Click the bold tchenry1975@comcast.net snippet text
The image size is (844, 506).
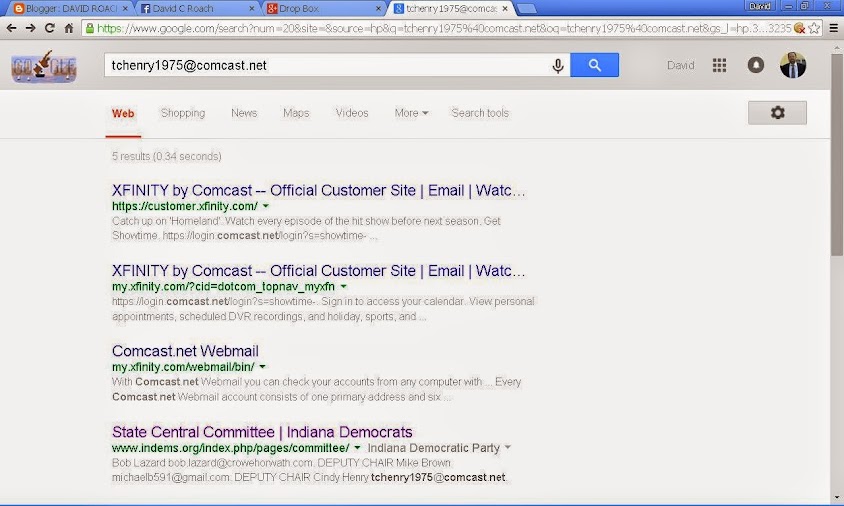(438, 477)
